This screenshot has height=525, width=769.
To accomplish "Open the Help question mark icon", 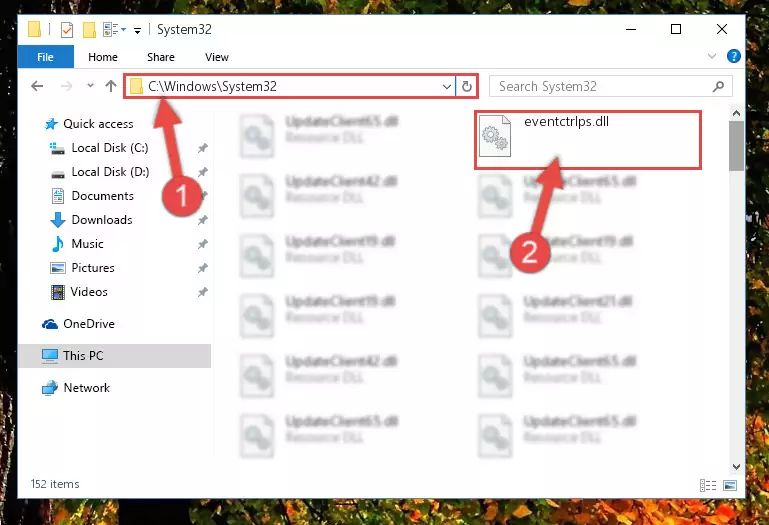I will tap(734, 56).
